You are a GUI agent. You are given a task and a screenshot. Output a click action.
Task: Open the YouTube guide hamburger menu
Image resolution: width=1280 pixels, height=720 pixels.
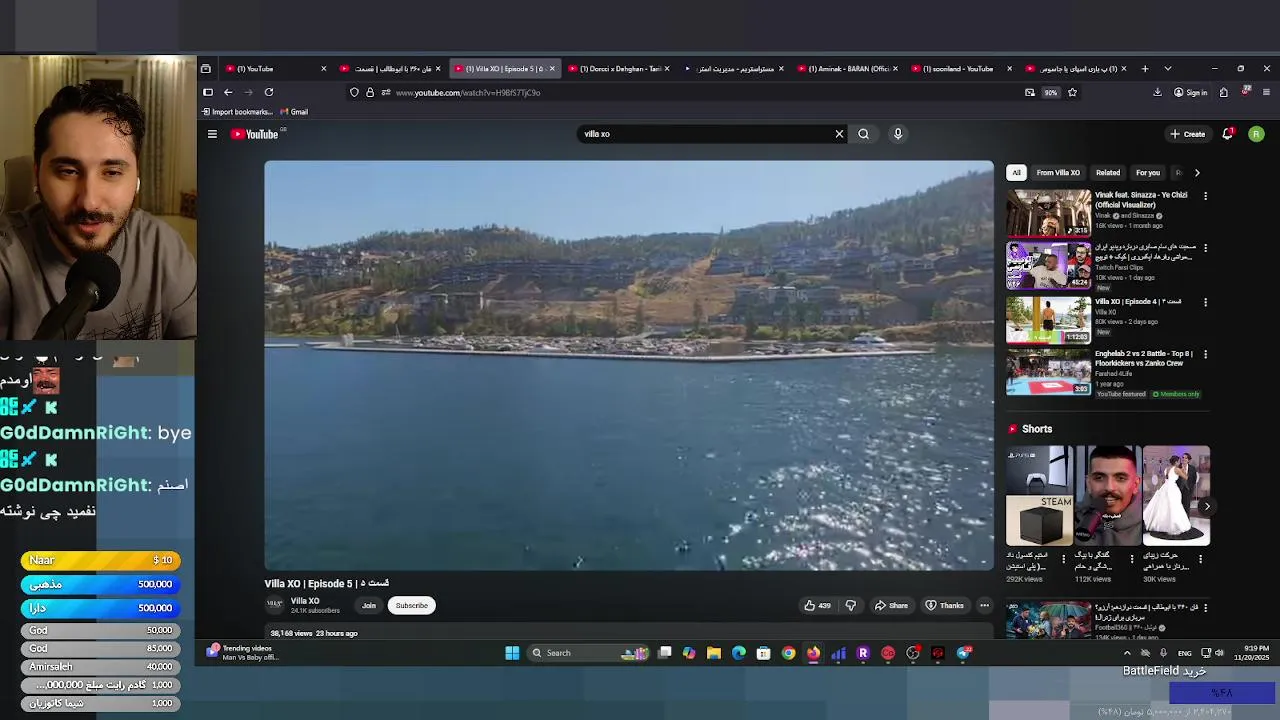click(x=212, y=134)
